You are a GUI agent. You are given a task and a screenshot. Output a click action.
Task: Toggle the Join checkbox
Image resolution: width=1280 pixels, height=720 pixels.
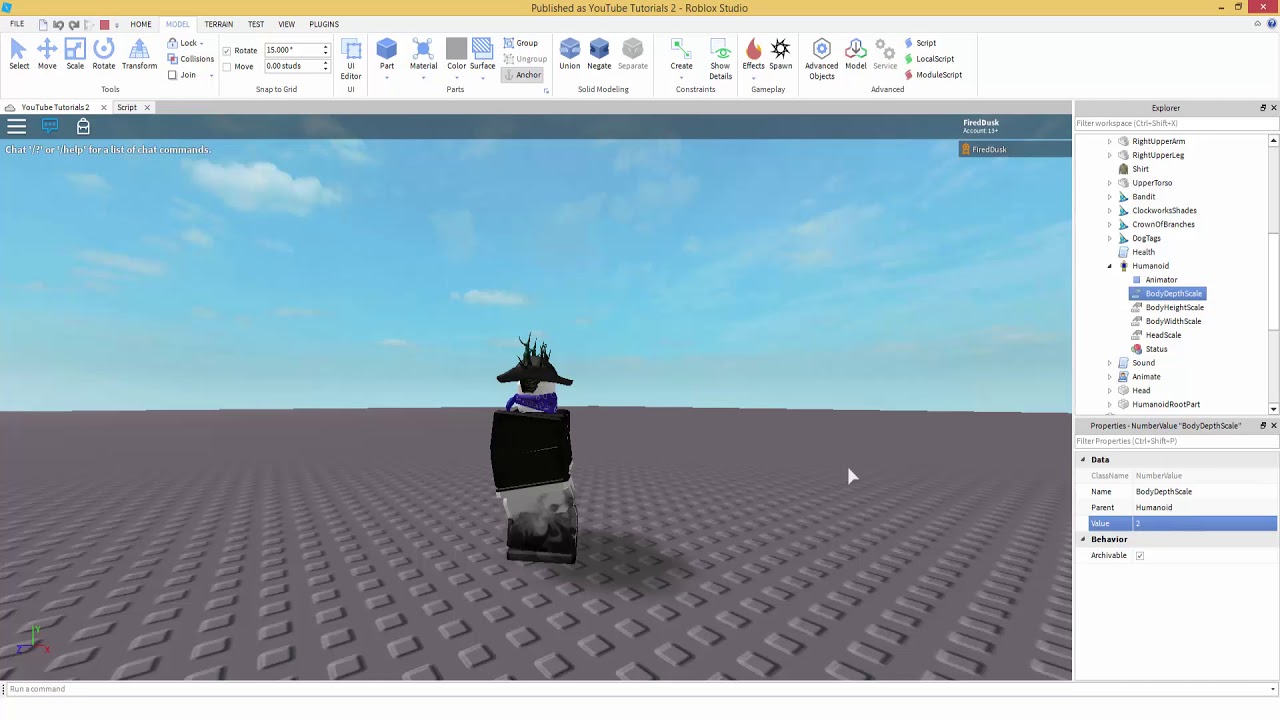tap(172, 75)
